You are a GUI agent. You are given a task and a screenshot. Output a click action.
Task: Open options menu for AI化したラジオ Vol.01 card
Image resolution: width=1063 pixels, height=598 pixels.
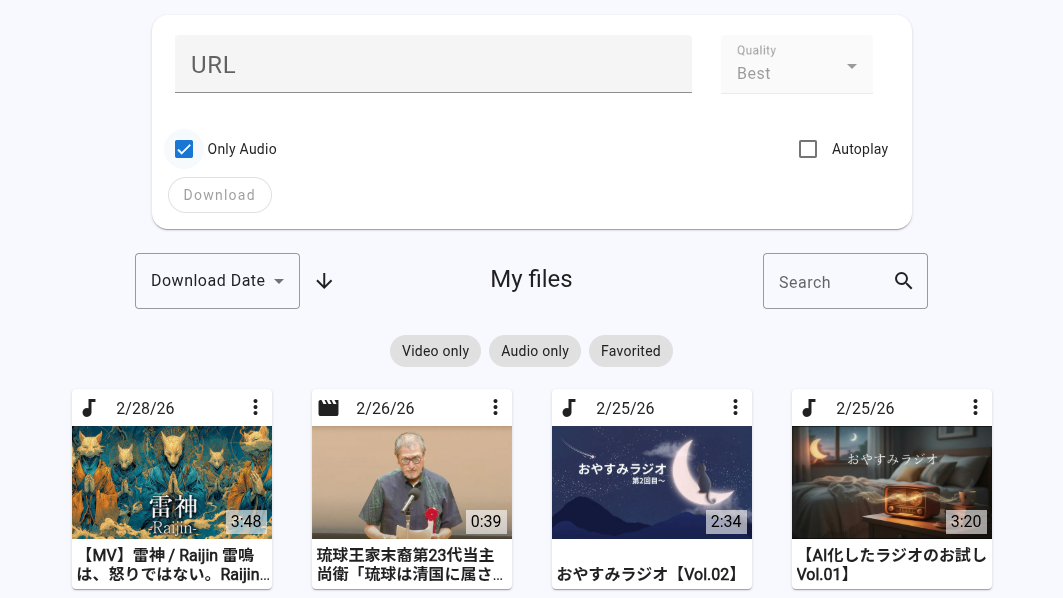[976, 407]
